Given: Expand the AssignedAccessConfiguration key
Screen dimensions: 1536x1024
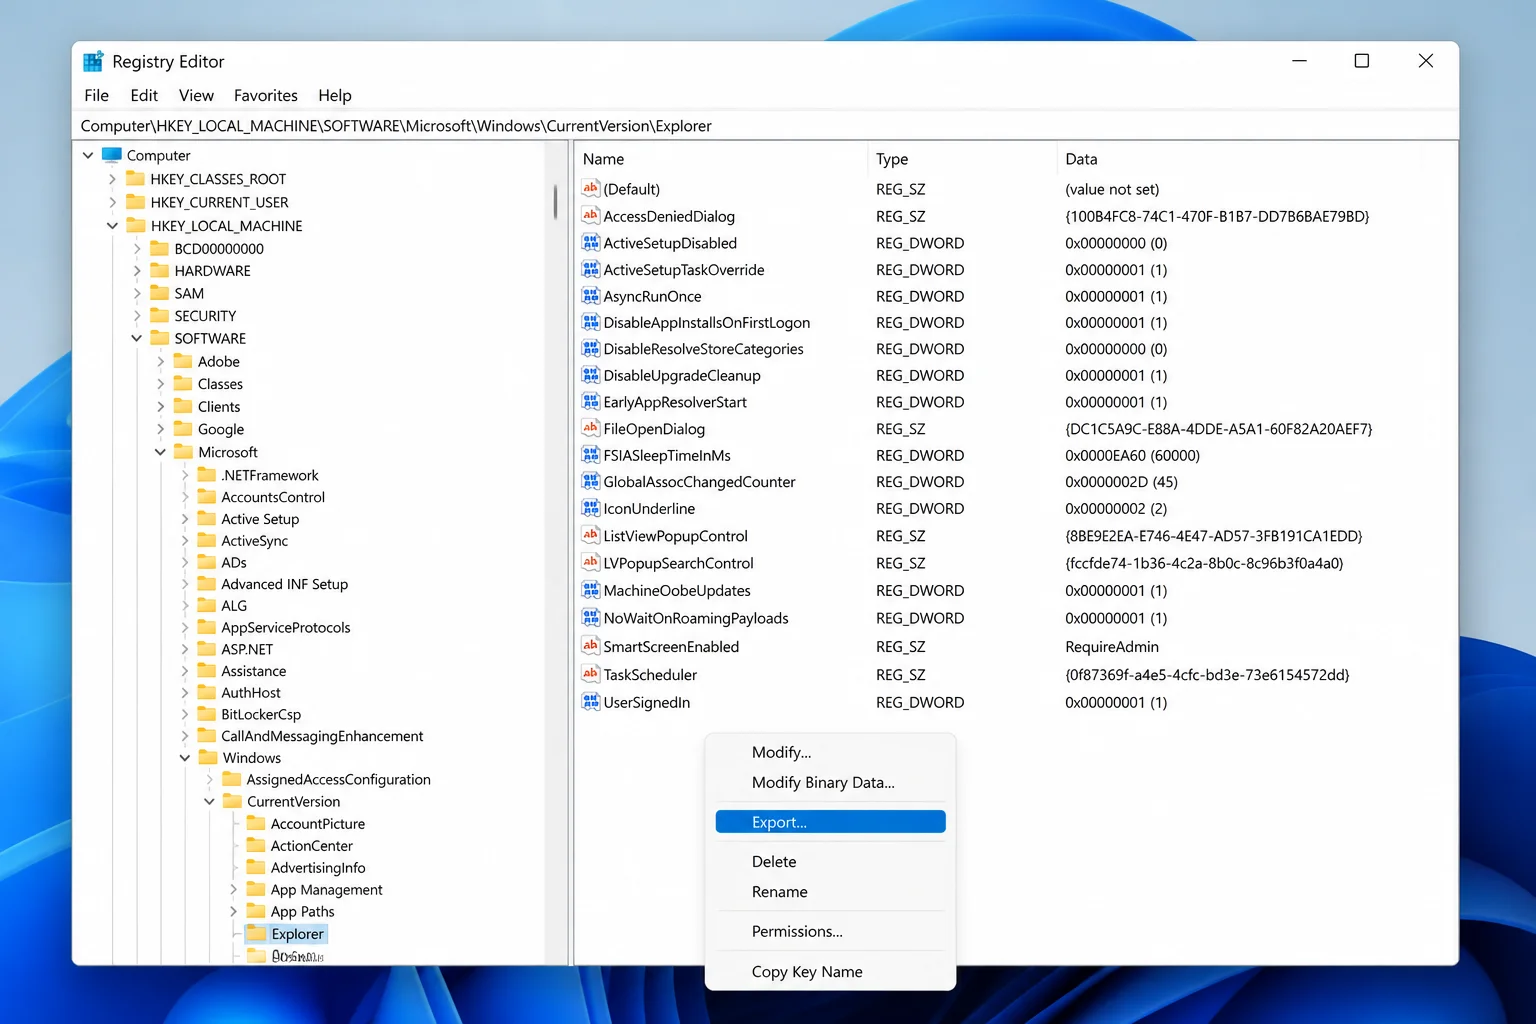Looking at the screenshot, I should coord(209,779).
